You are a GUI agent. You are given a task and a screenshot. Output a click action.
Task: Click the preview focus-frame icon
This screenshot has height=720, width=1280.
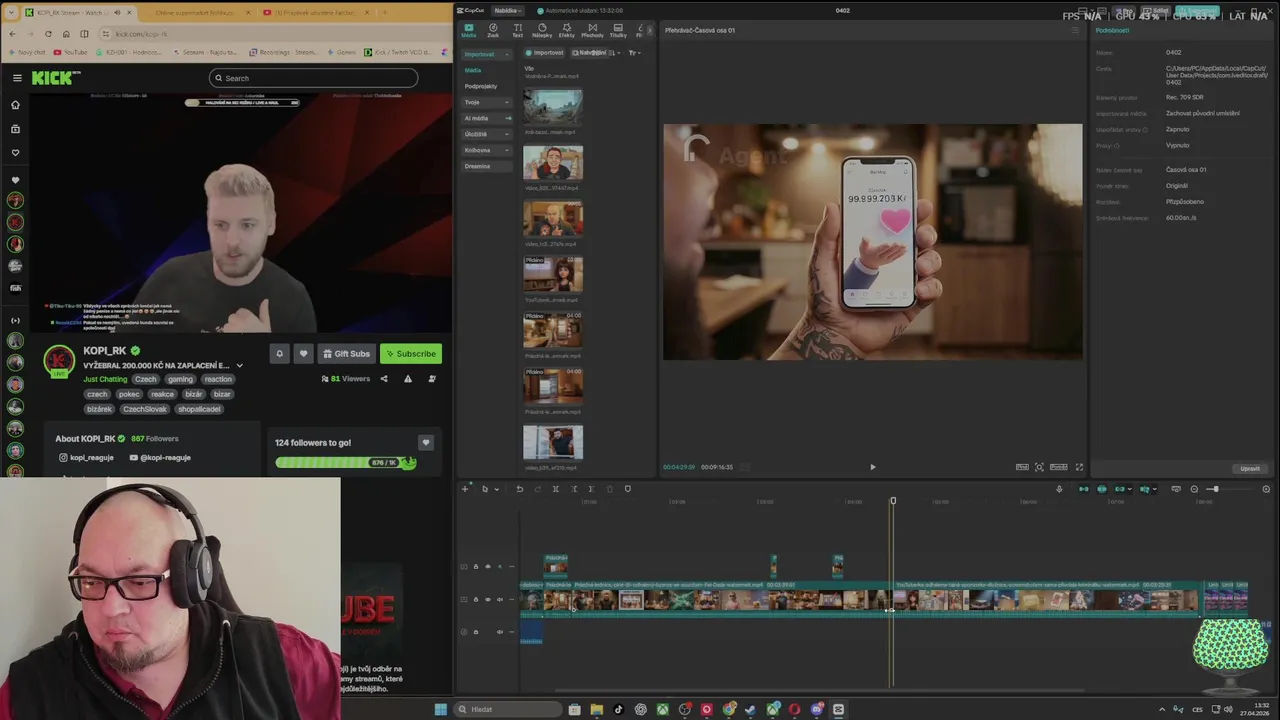point(1039,467)
